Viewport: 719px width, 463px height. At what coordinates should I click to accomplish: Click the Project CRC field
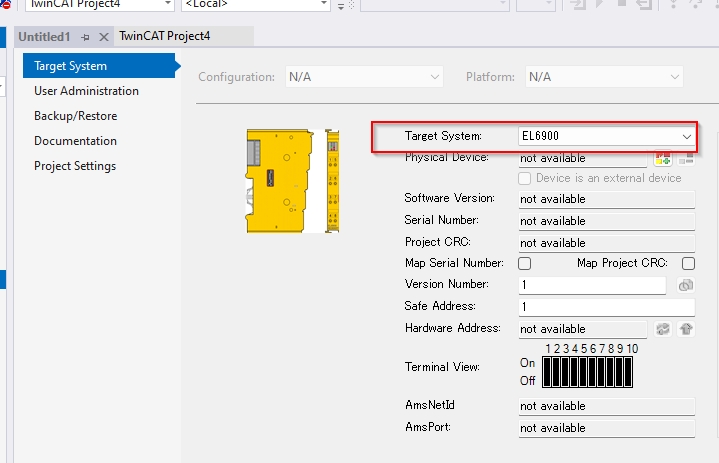[x=607, y=243]
